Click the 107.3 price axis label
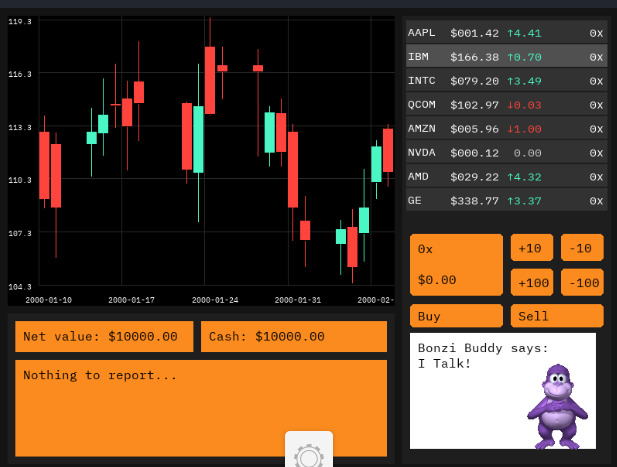Screen dimensions: 617x467 [20, 233]
